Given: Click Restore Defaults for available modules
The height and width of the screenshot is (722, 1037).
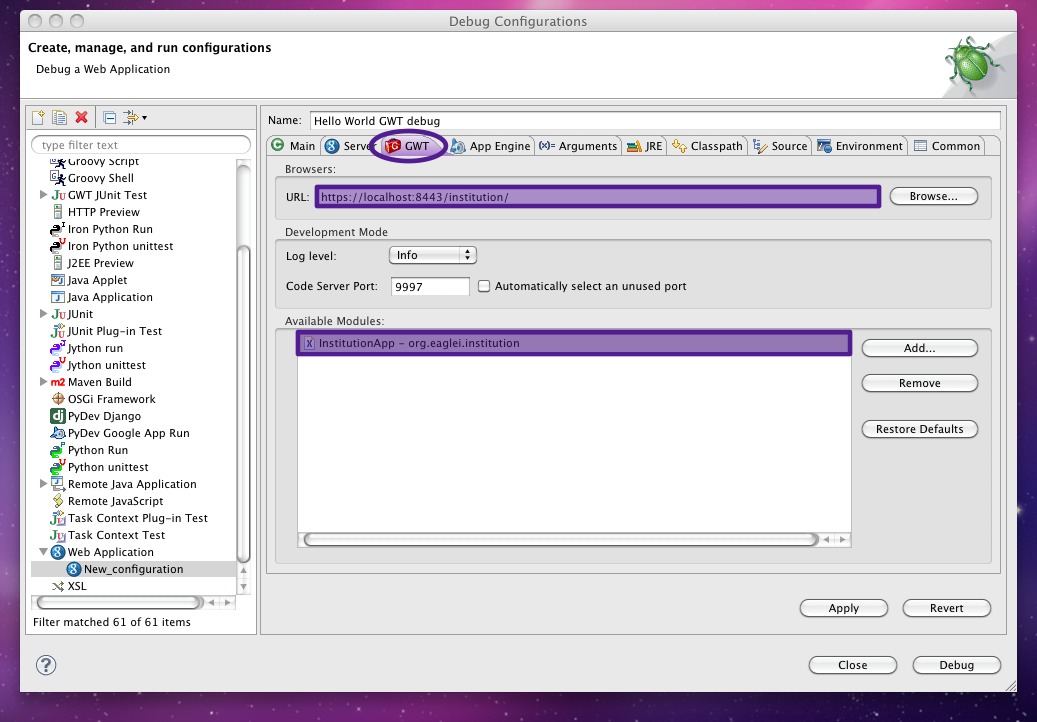Looking at the screenshot, I should 918,428.
